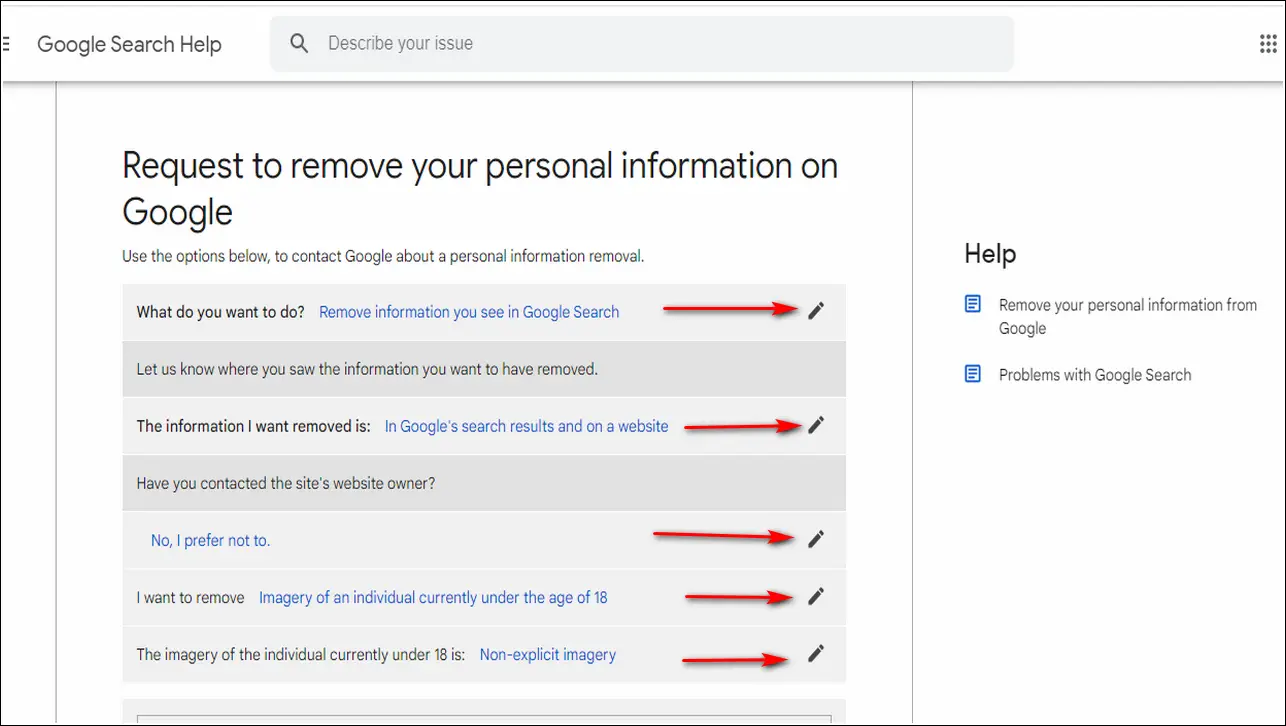The width and height of the screenshot is (1286, 726).
Task: Edit the 'No, I prefer not to.' answer
Action: coord(816,539)
